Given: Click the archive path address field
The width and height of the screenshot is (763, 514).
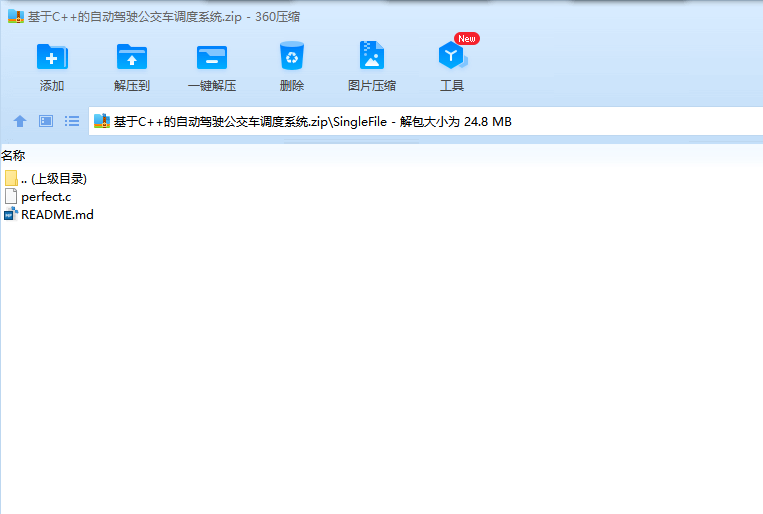Looking at the screenshot, I should (x=426, y=121).
